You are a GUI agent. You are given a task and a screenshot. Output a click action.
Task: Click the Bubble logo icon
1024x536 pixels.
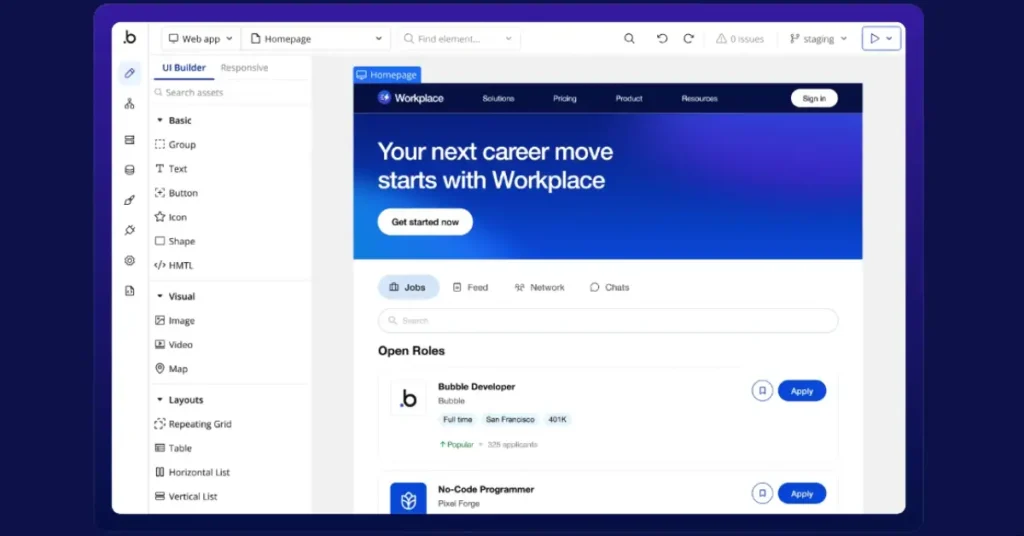click(129, 38)
